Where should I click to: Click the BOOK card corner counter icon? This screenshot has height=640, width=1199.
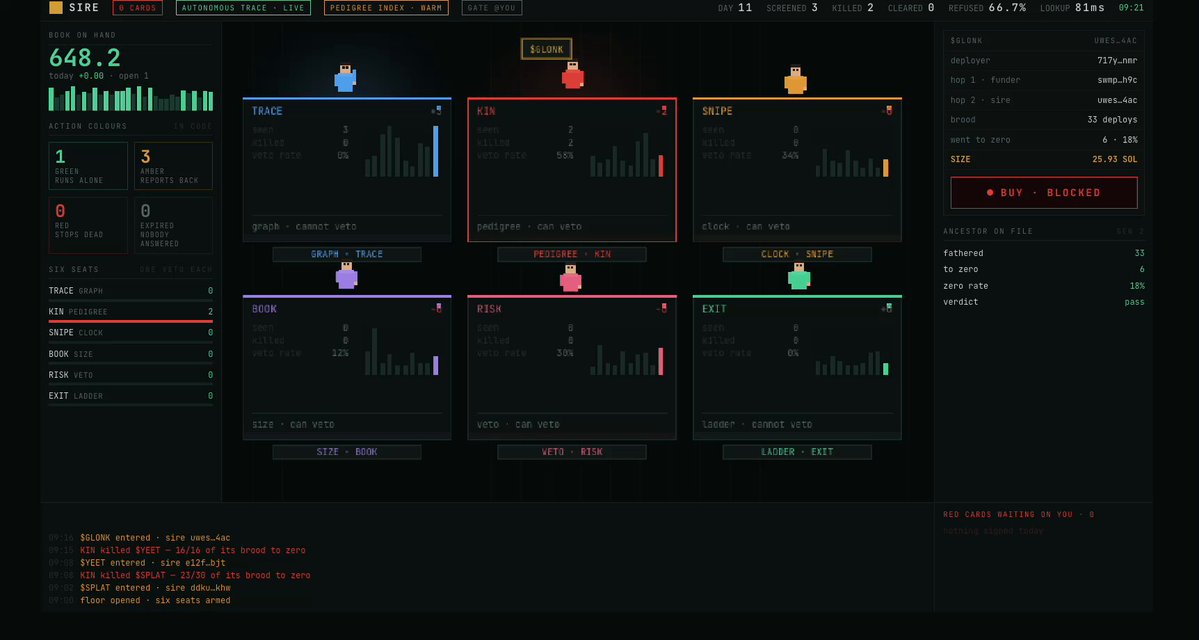[x=436, y=308]
